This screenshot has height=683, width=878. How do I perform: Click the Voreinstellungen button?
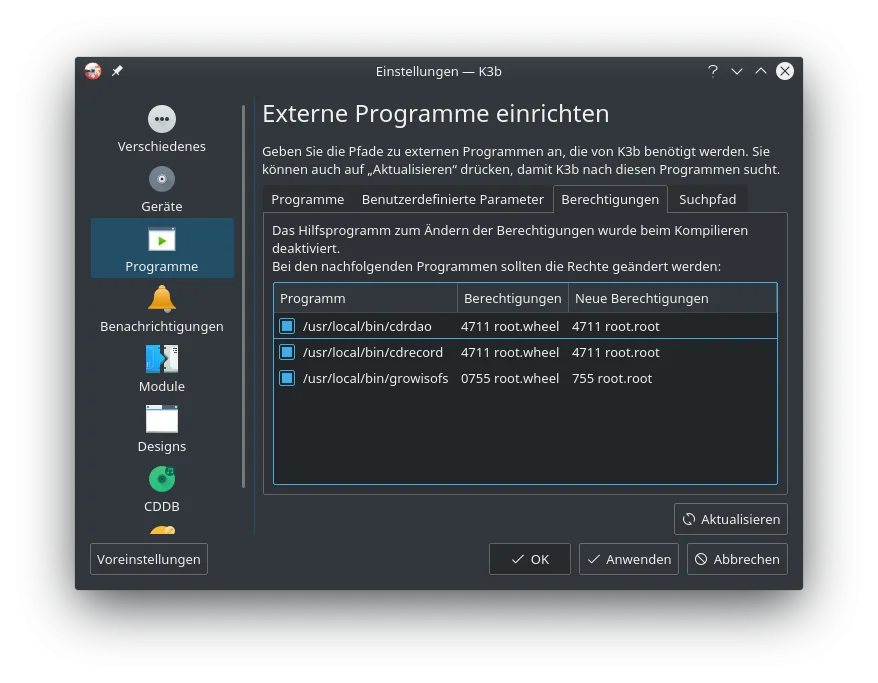(148, 559)
